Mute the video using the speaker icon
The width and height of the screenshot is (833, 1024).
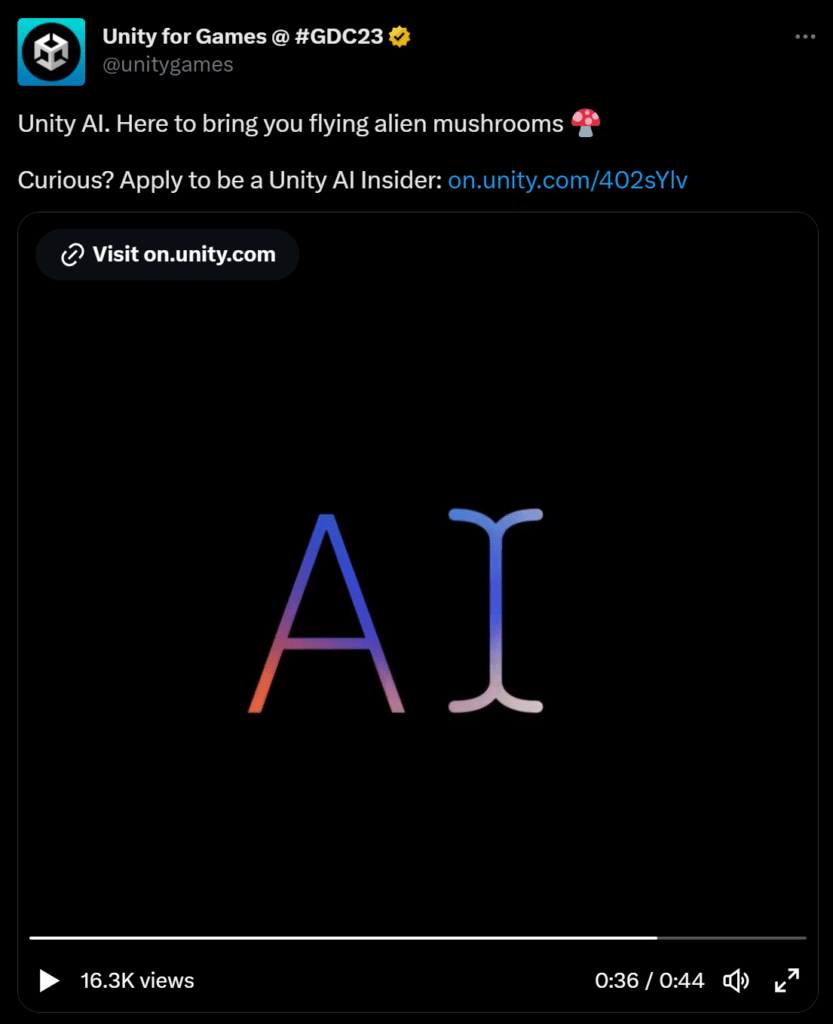pos(736,980)
